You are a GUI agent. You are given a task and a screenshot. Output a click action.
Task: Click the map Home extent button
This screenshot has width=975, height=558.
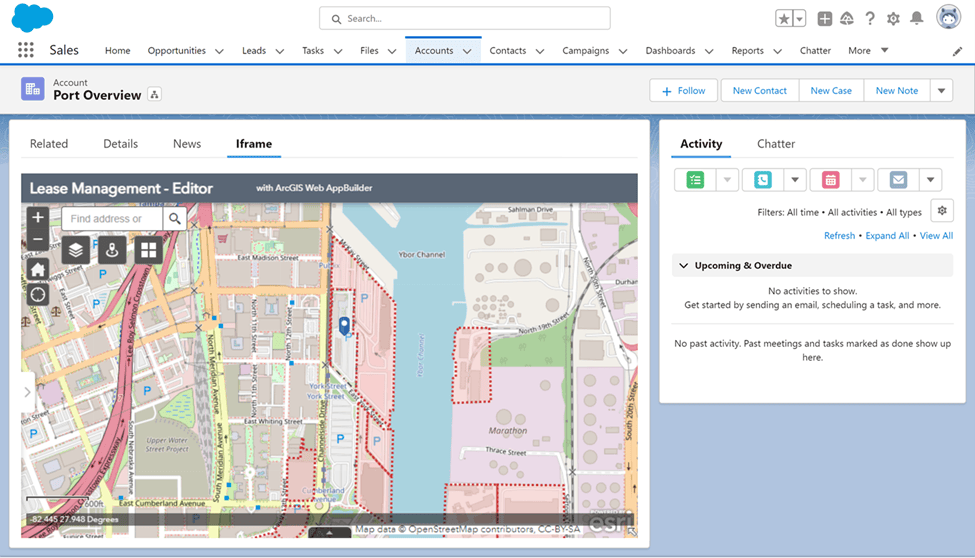38,270
